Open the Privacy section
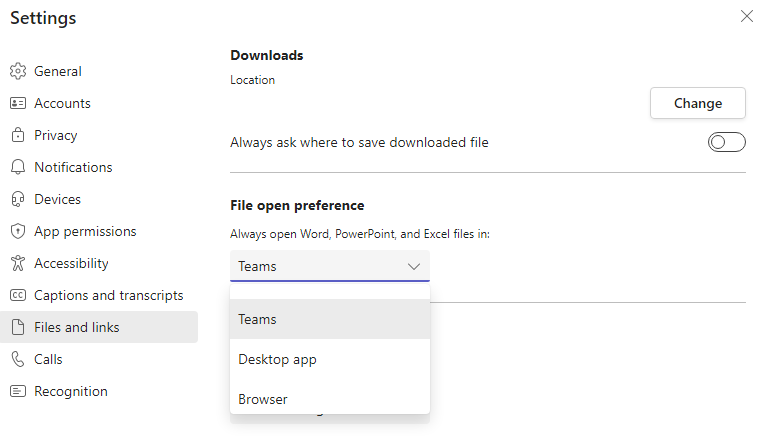 [x=99, y=135]
